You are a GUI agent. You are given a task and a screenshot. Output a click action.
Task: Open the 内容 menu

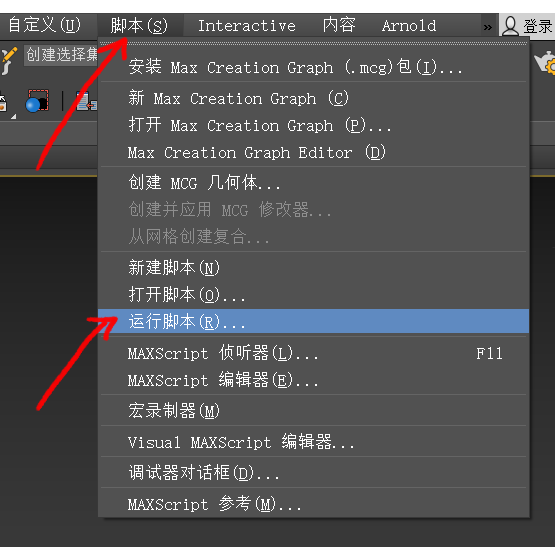339,25
